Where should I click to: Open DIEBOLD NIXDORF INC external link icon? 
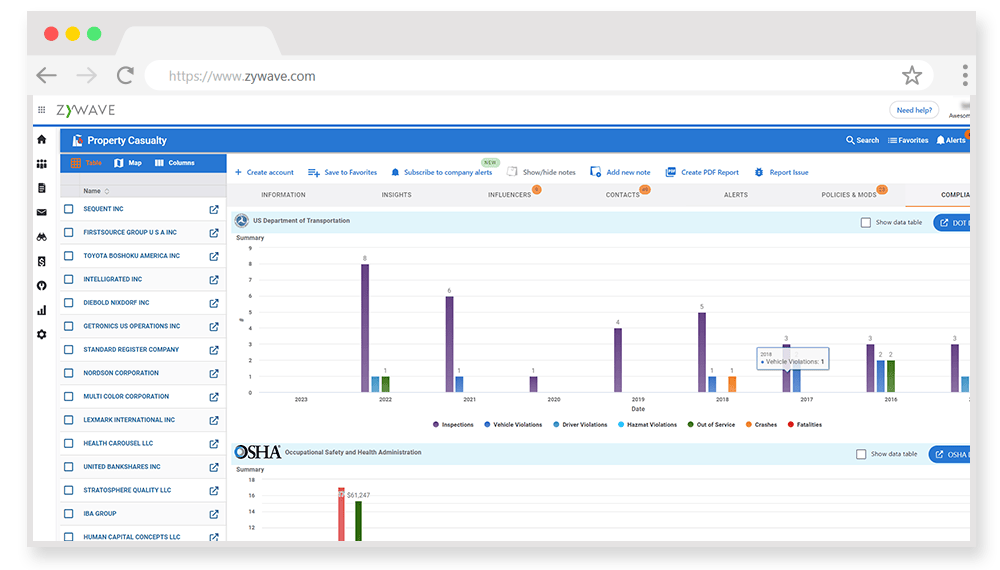click(214, 303)
